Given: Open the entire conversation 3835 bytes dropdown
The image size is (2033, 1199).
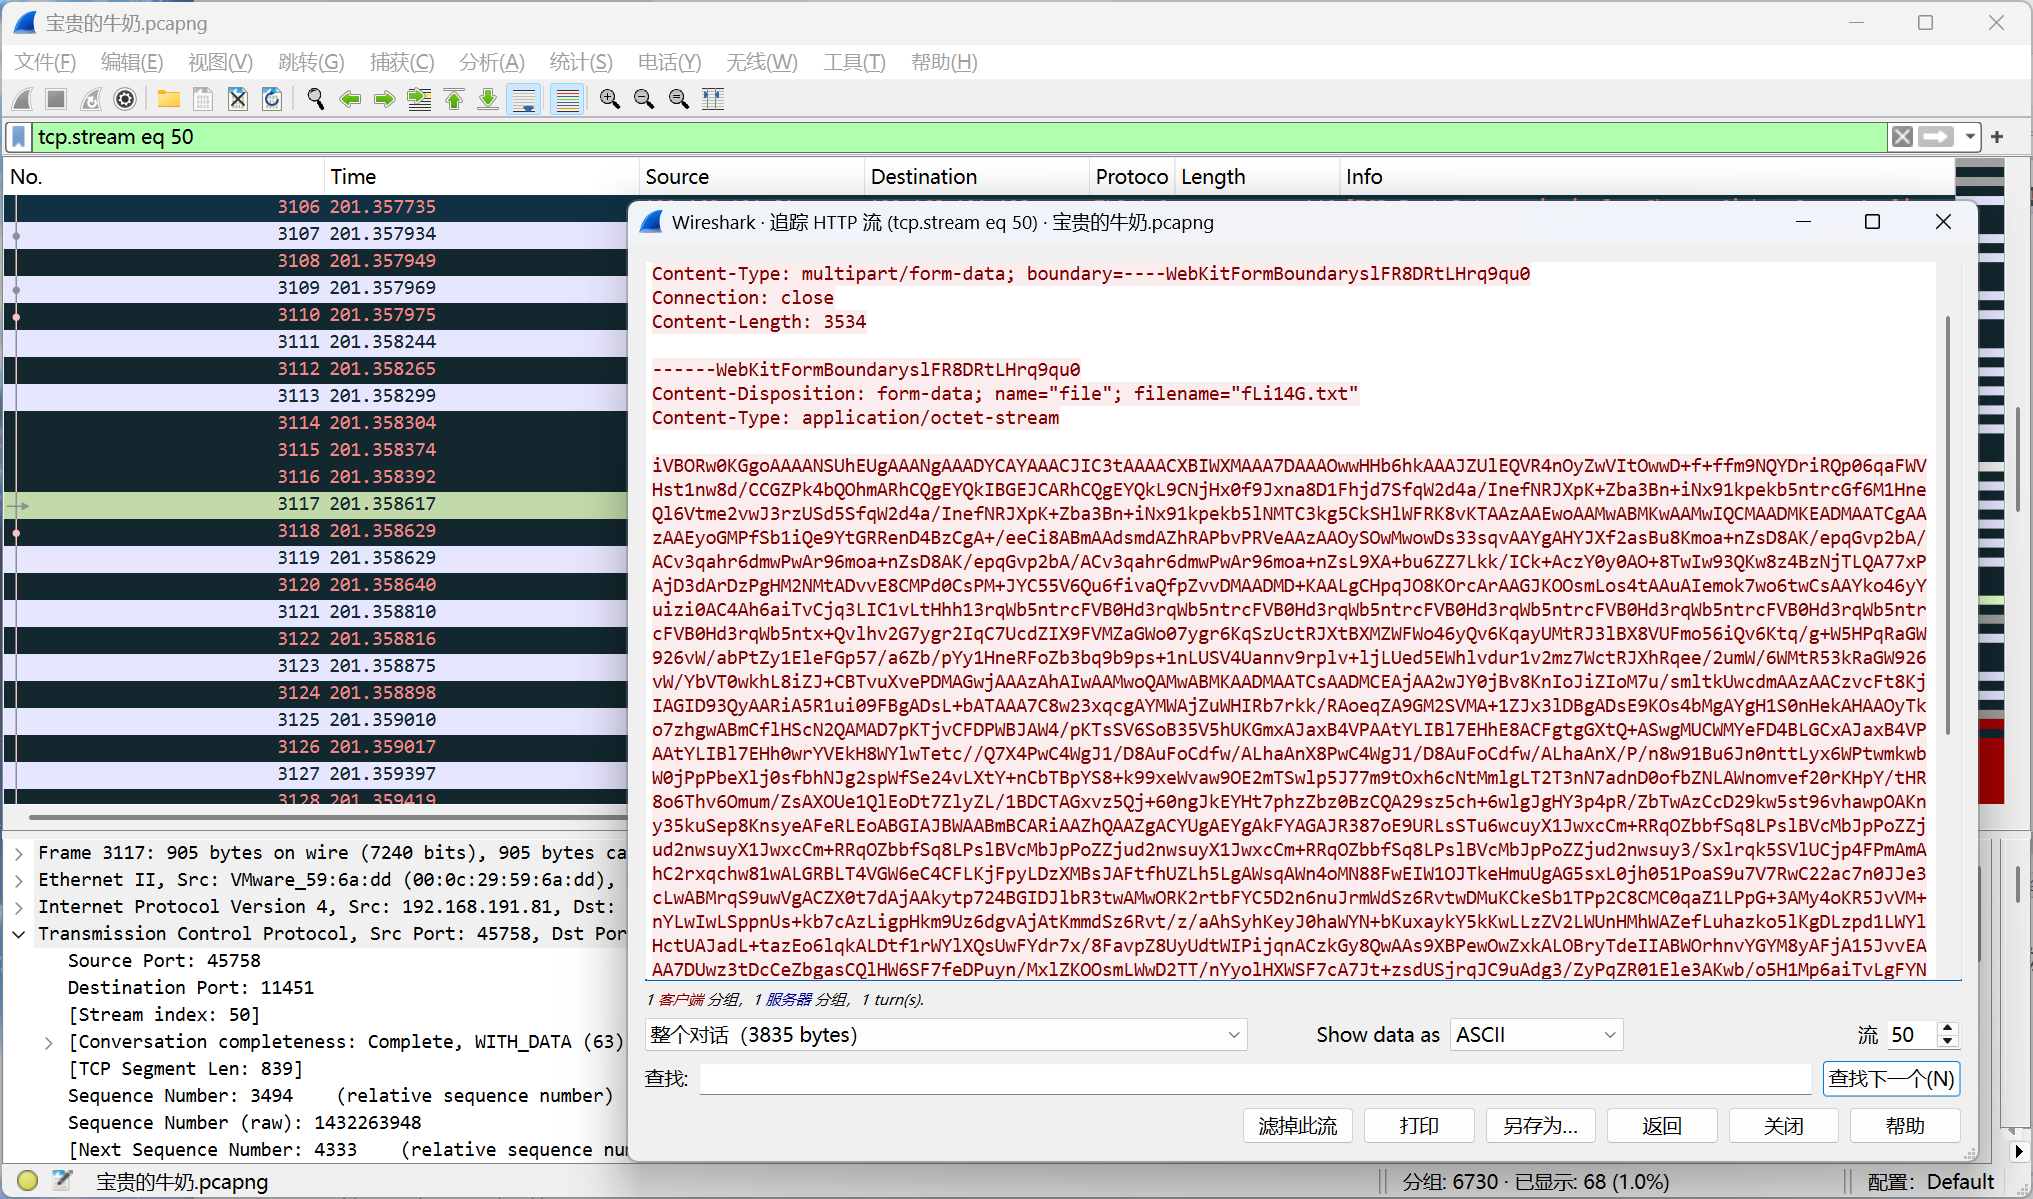Looking at the screenshot, I should click(x=945, y=1035).
